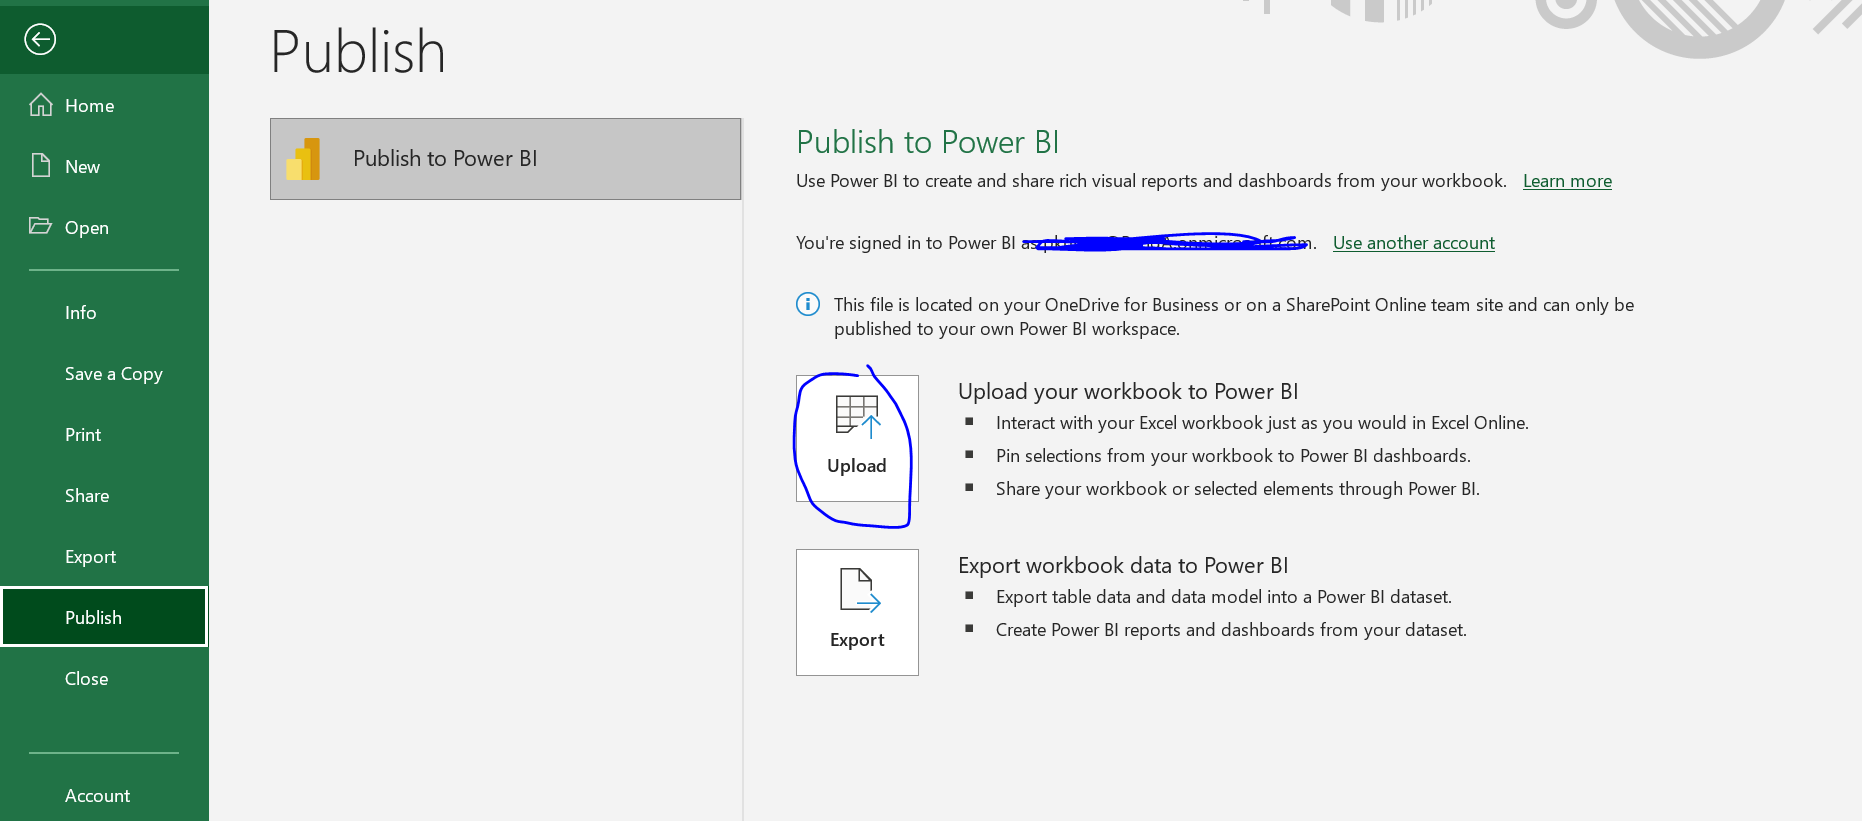The height and width of the screenshot is (821, 1862).
Task: Click the New document icon
Action: [x=41, y=165]
